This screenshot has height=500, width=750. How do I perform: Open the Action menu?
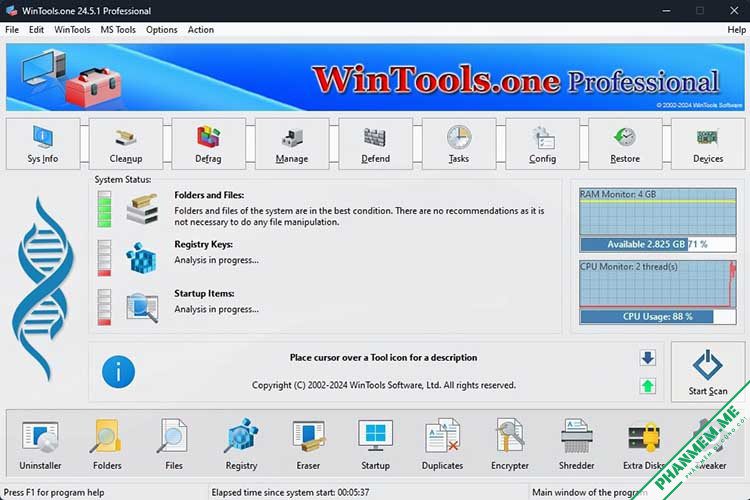point(201,30)
